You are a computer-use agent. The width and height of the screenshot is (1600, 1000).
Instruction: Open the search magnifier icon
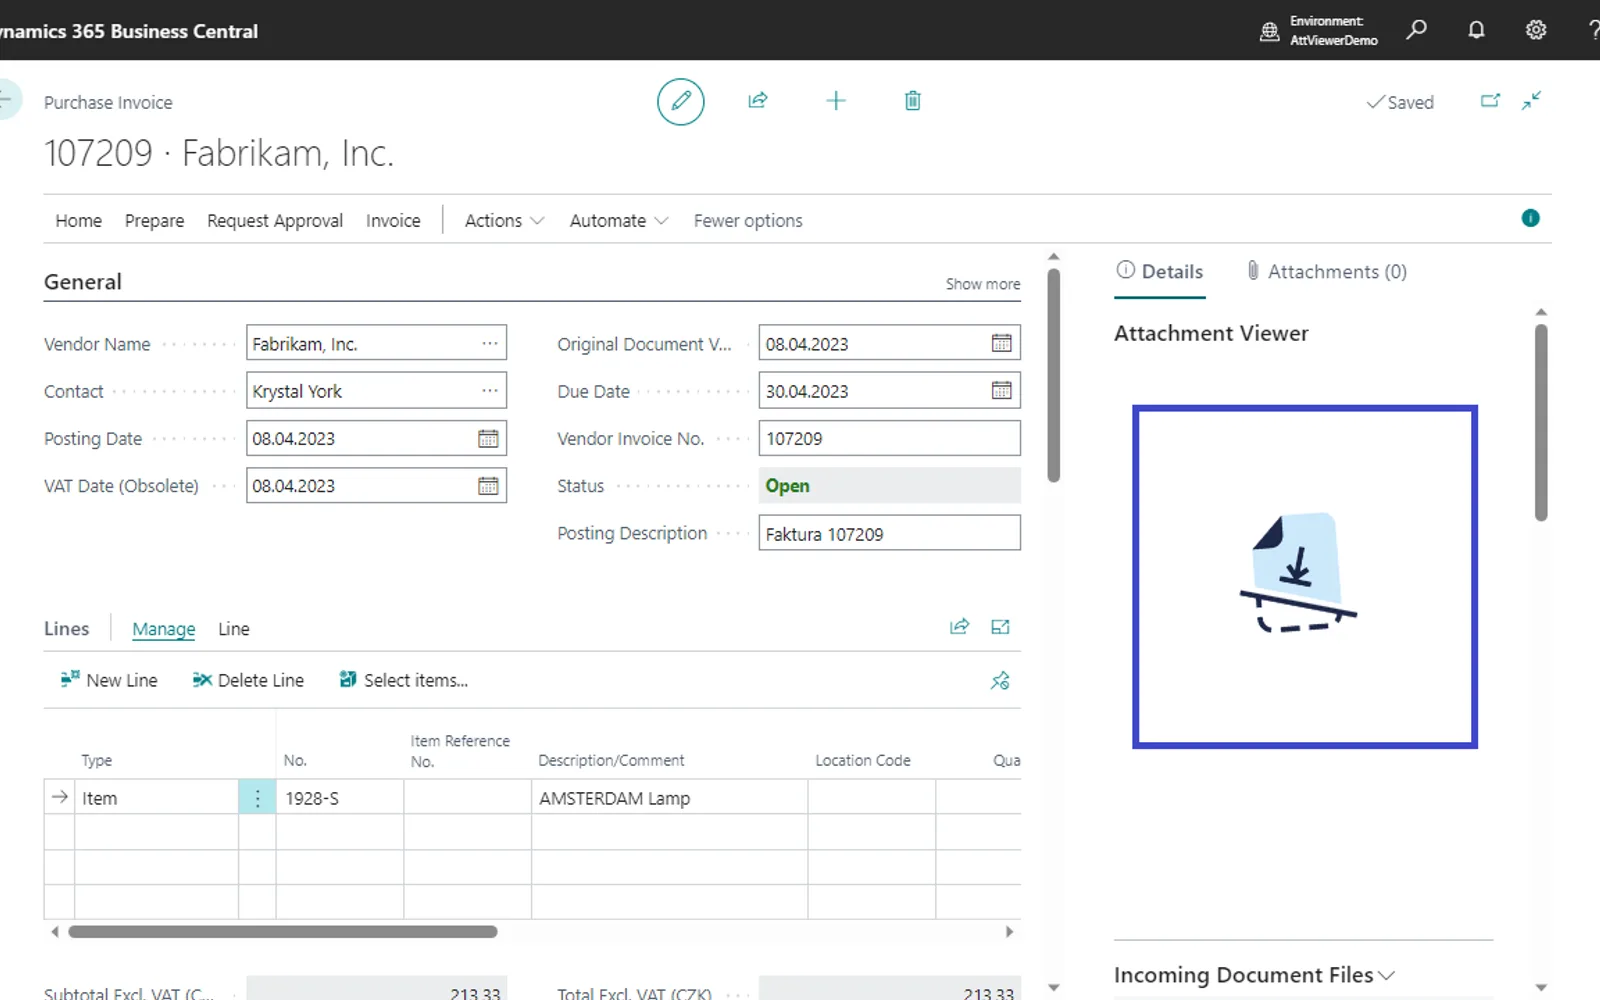1416,30
